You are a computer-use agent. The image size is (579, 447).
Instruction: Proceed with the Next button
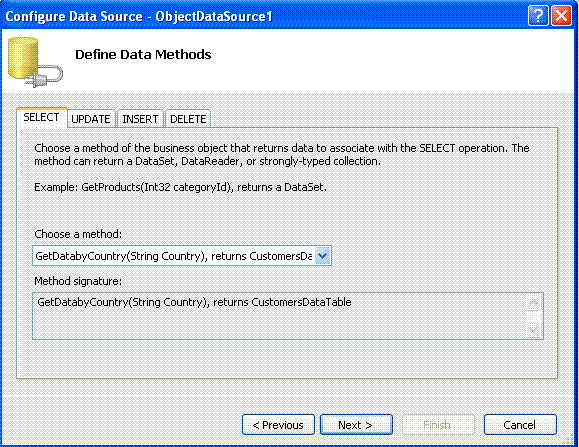[x=356, y=425]
